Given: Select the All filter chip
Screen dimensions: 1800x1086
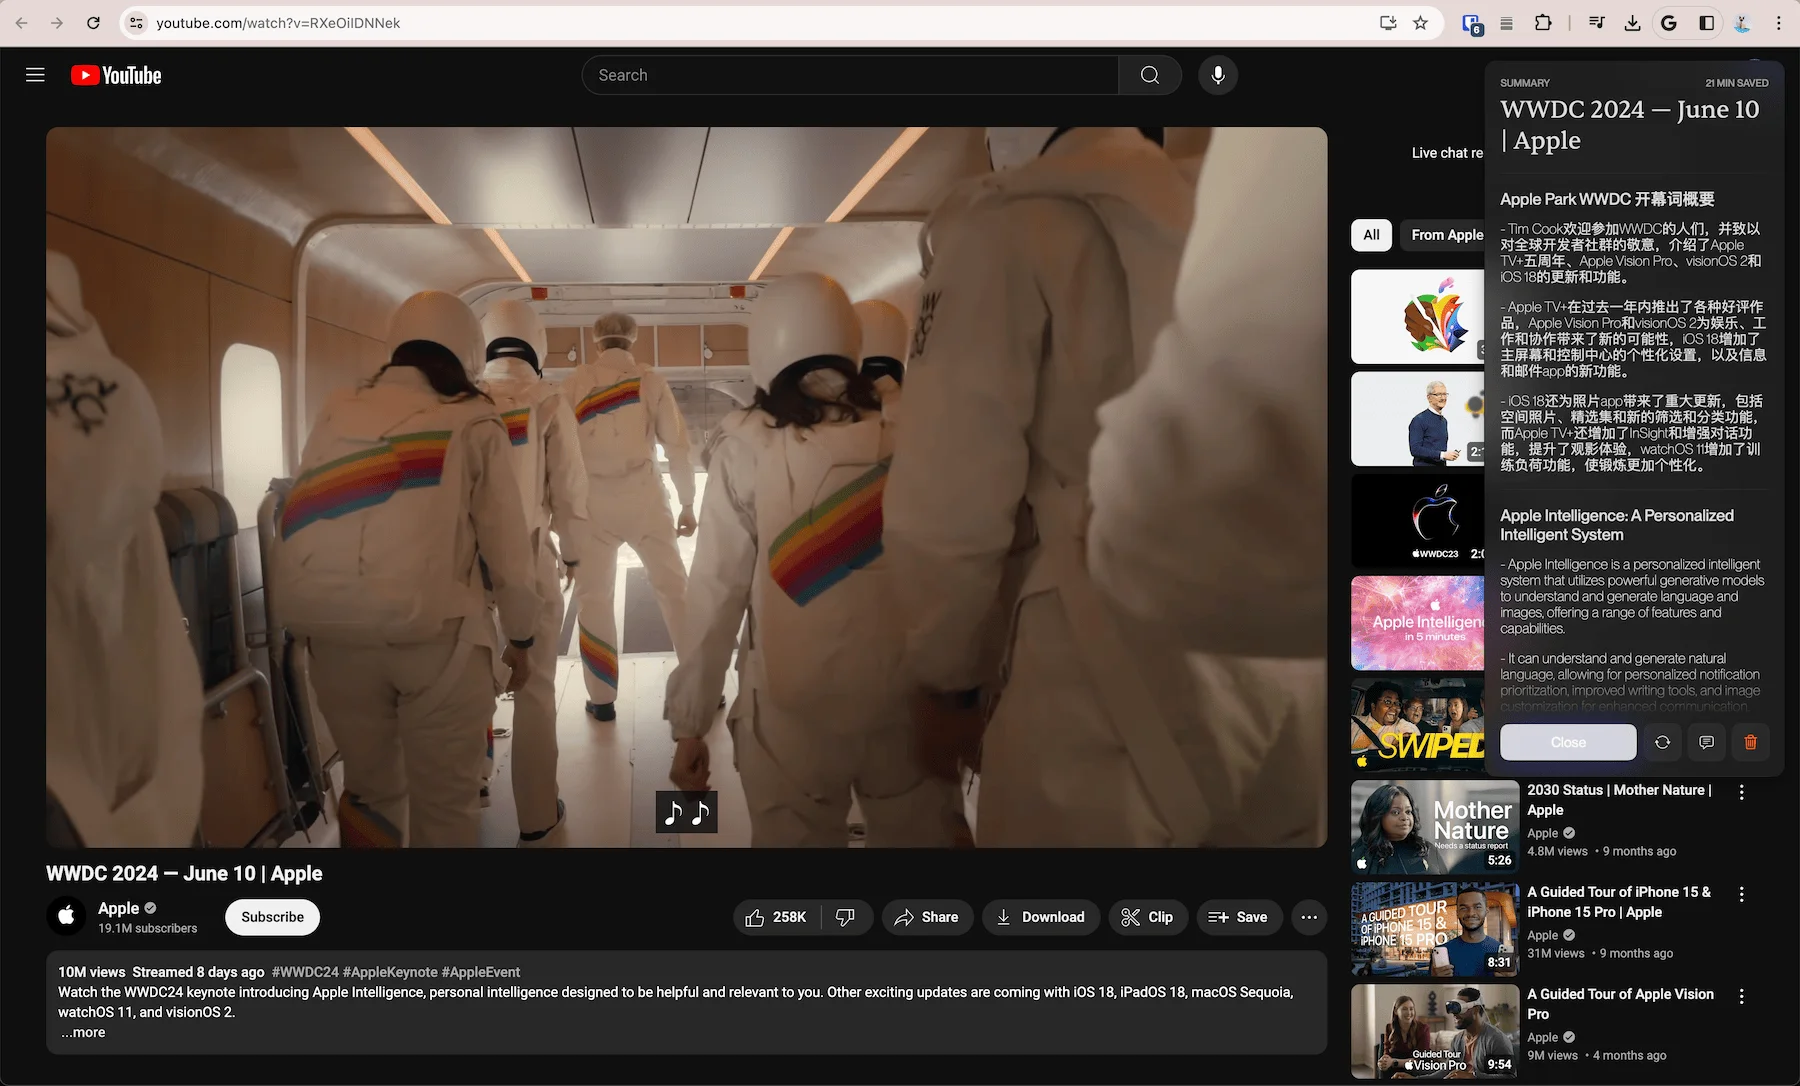Looking at the screenshot, I should click(1371, 235).
